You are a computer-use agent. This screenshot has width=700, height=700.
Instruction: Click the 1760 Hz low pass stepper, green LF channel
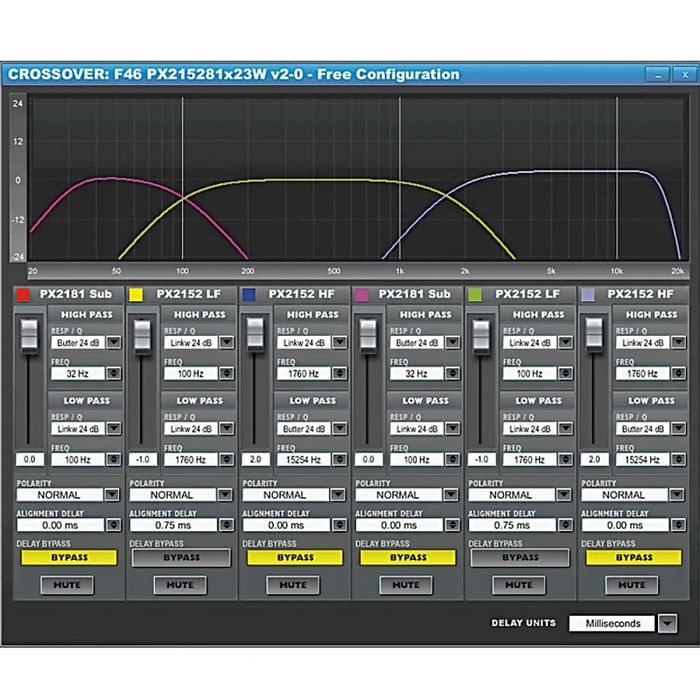566,459
